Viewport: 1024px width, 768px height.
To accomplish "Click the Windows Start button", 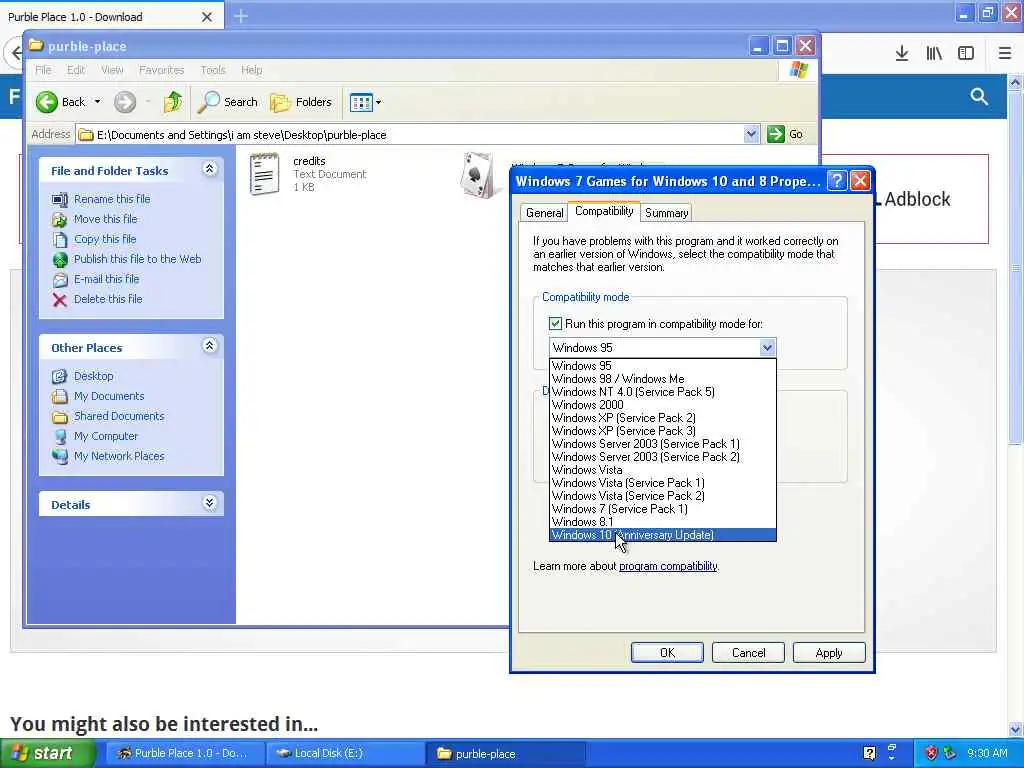I will (x=47, y=753).
